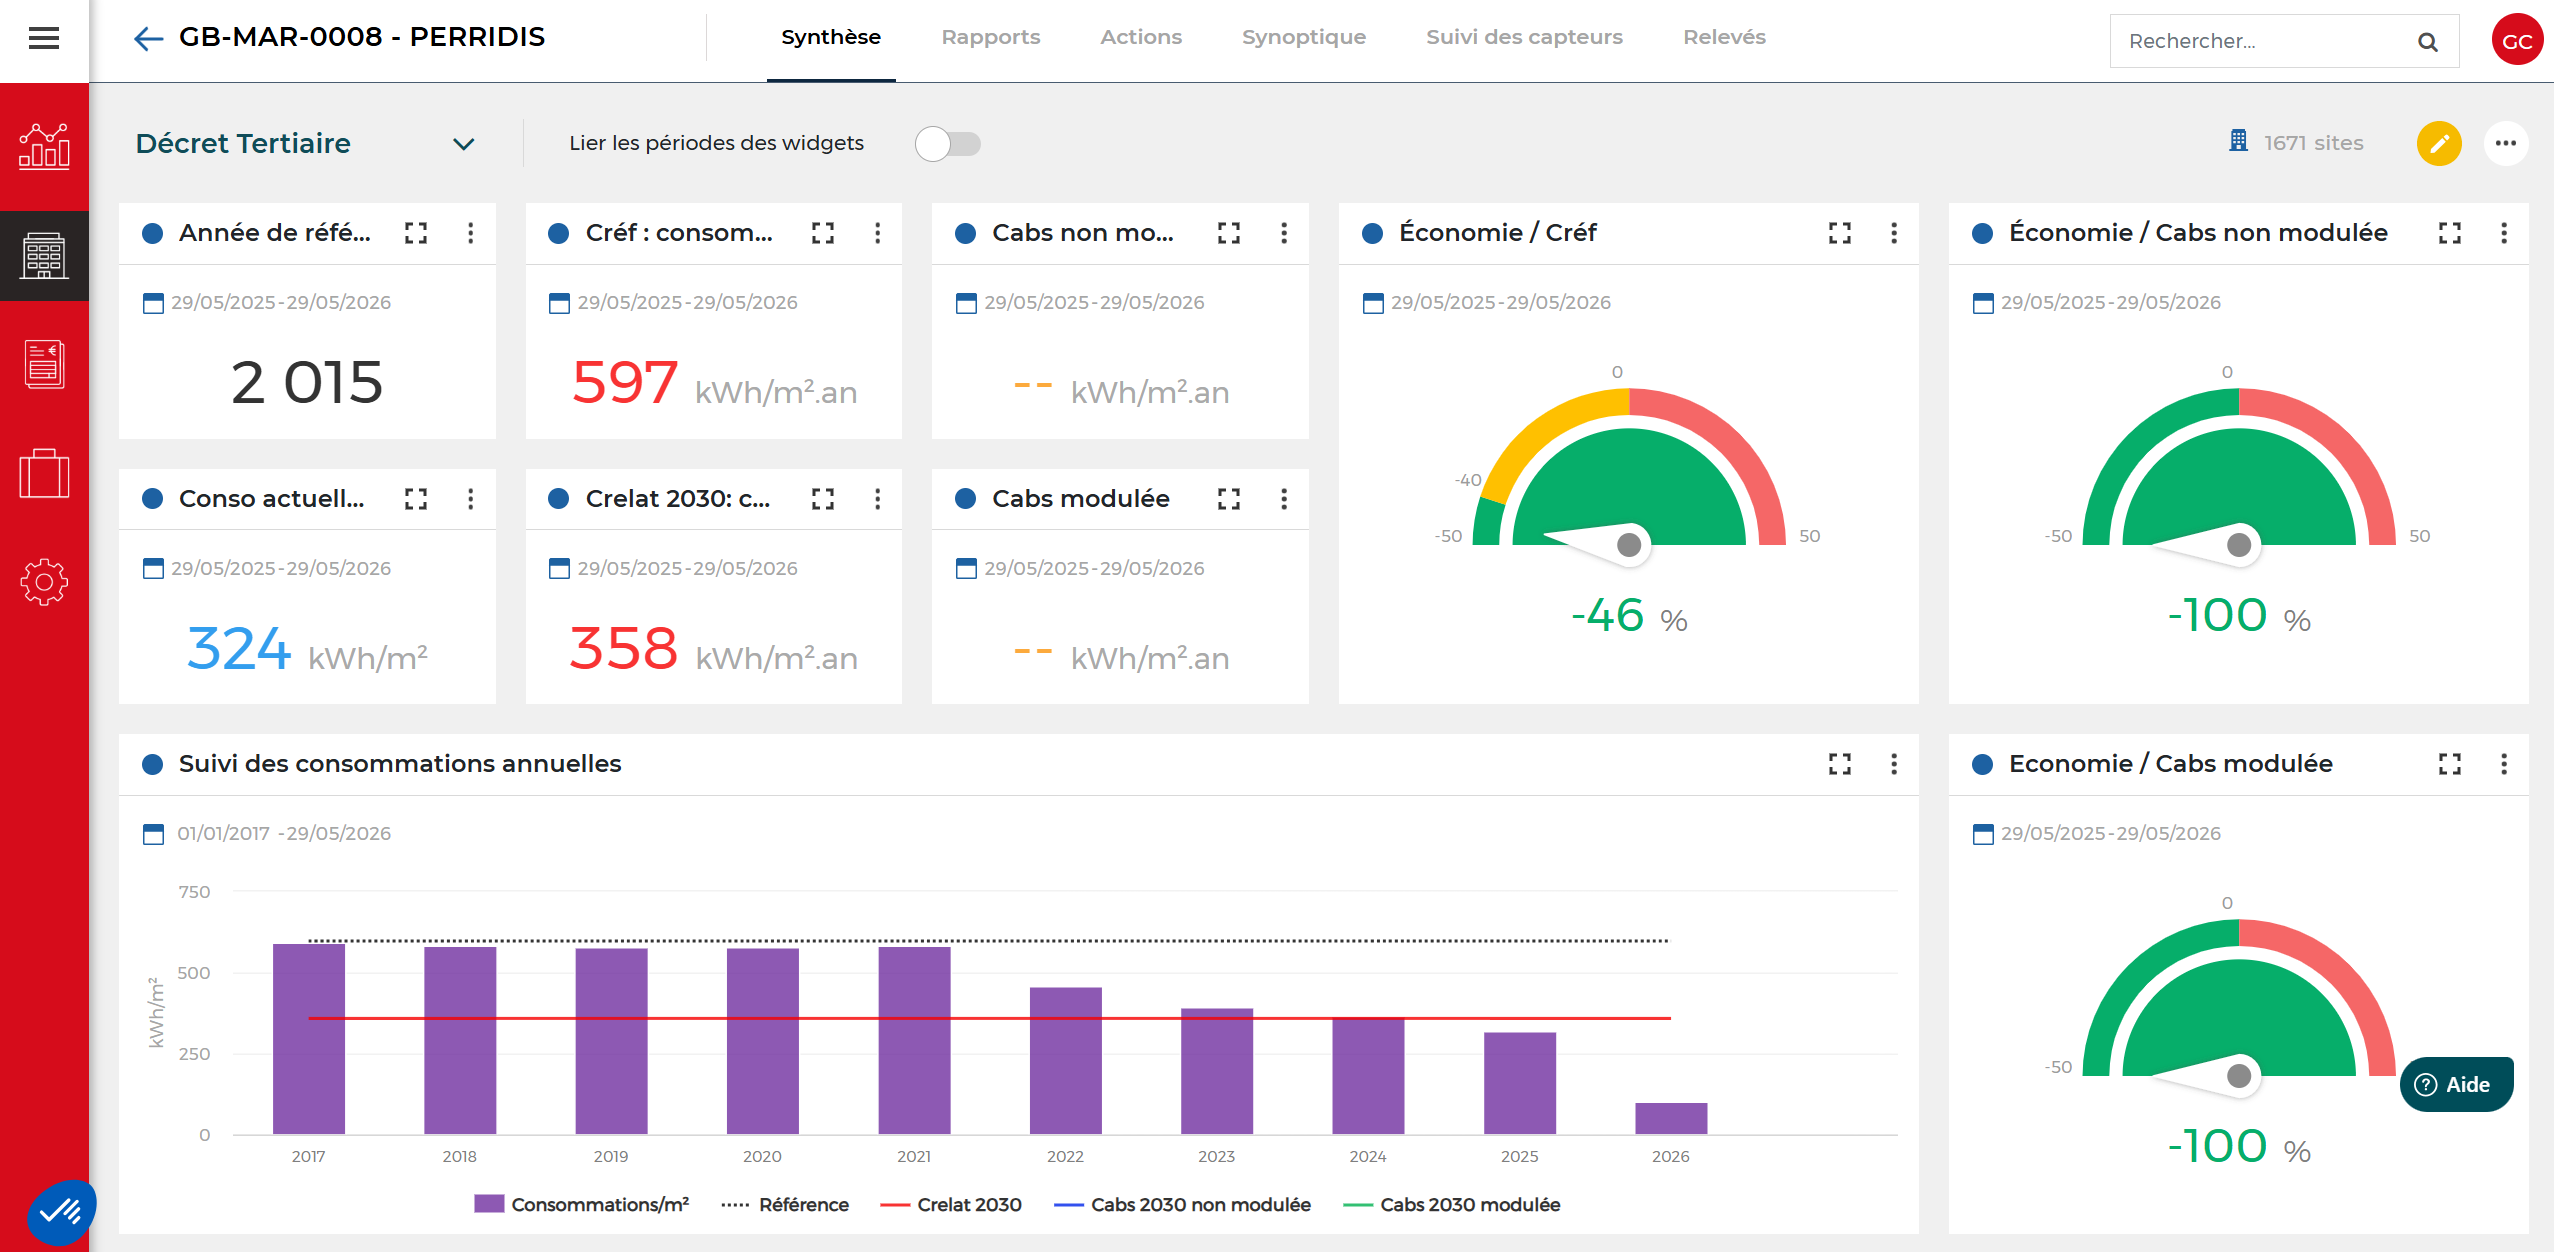Expand Économie / Créf widget to fullscreen
The image size is (2554, 1252).
(x=1840, y=233)
